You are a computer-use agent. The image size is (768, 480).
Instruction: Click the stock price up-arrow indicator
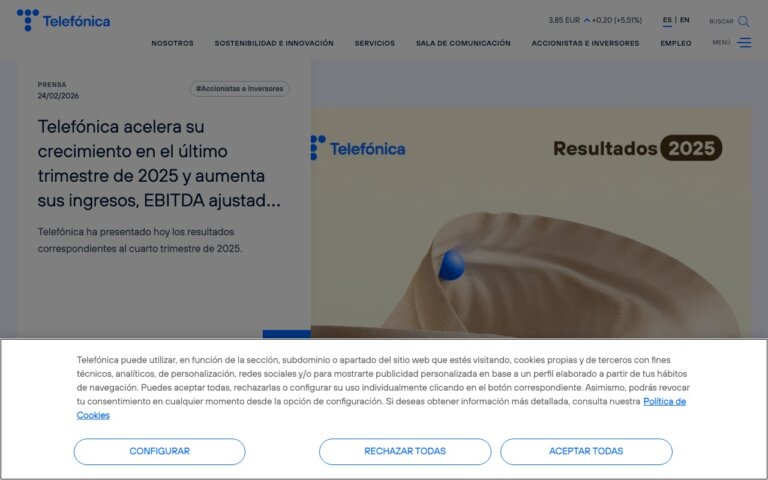point(586,21)
